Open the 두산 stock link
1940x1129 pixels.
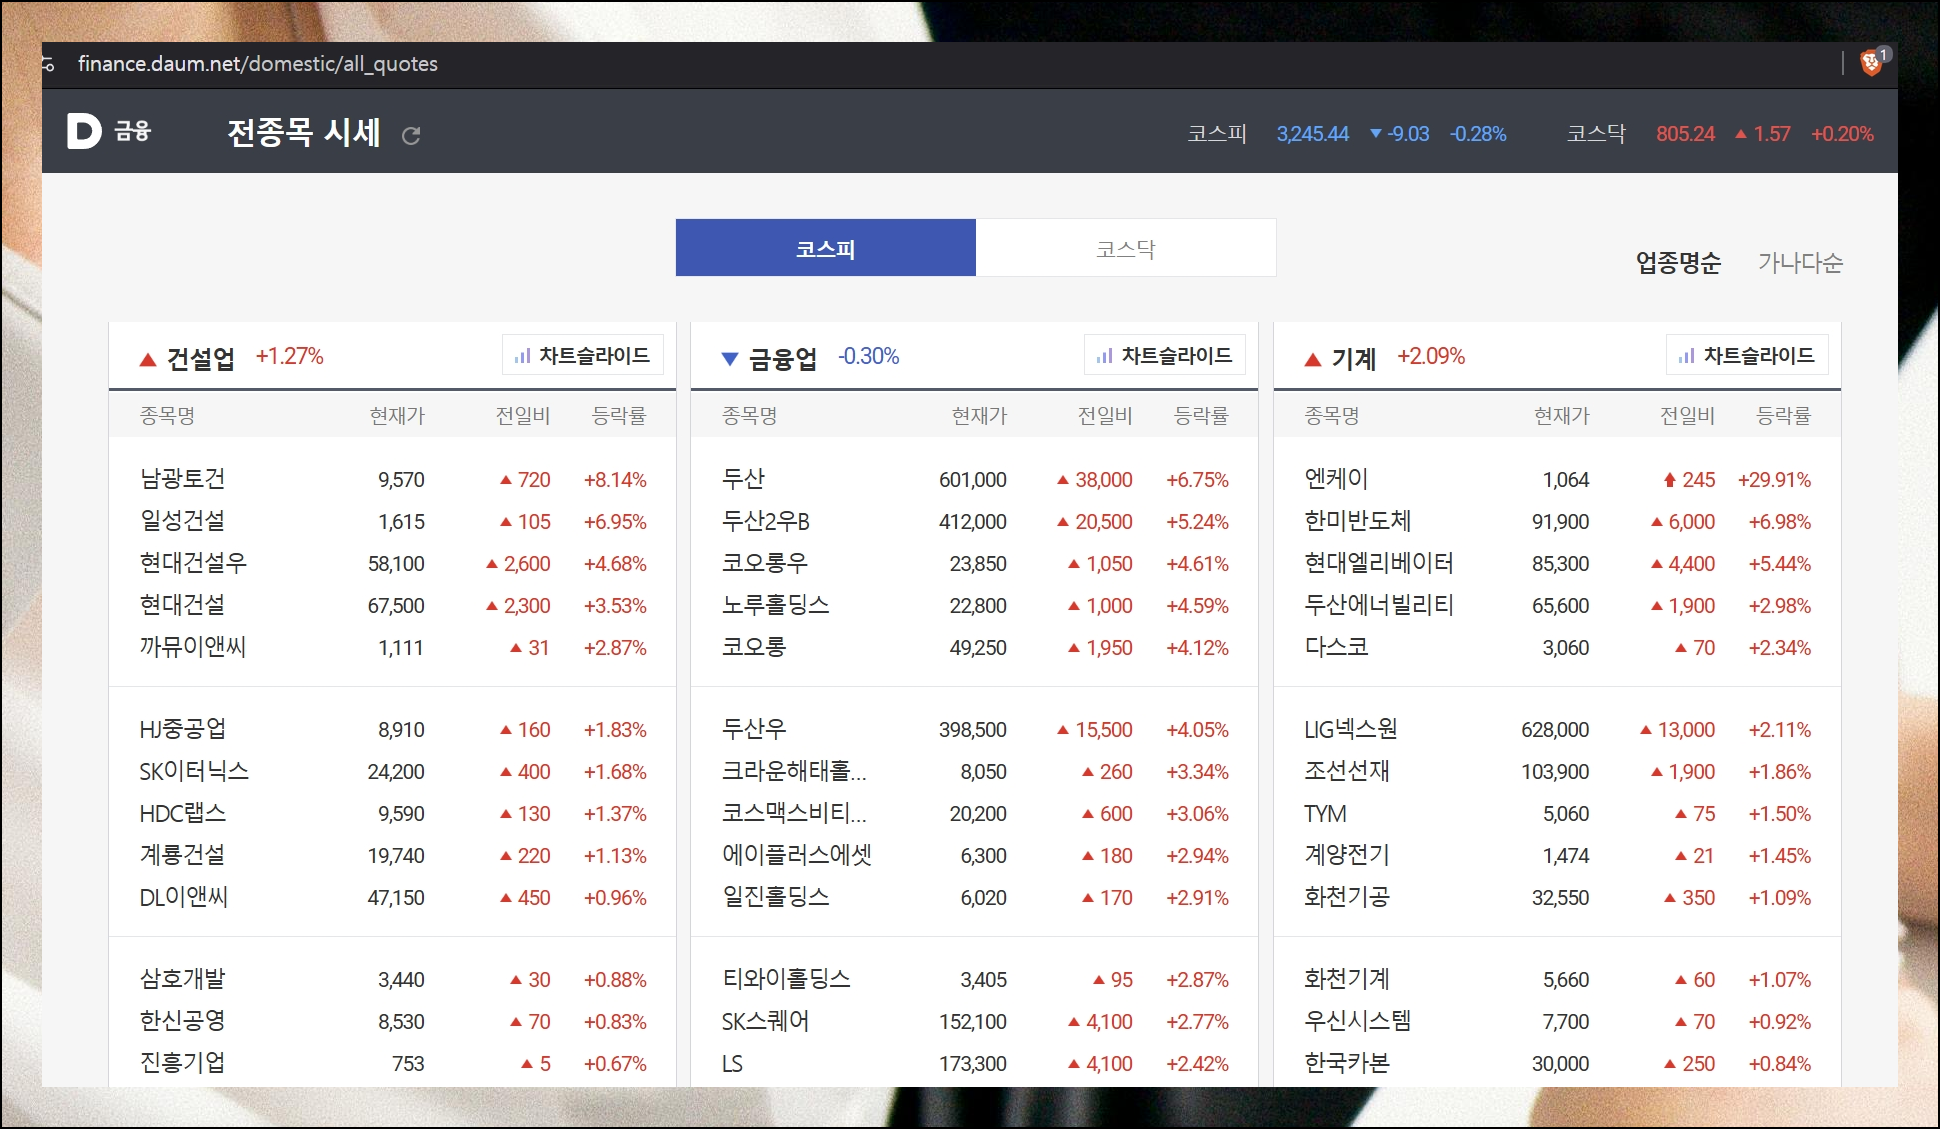click(x=743, y=479)
